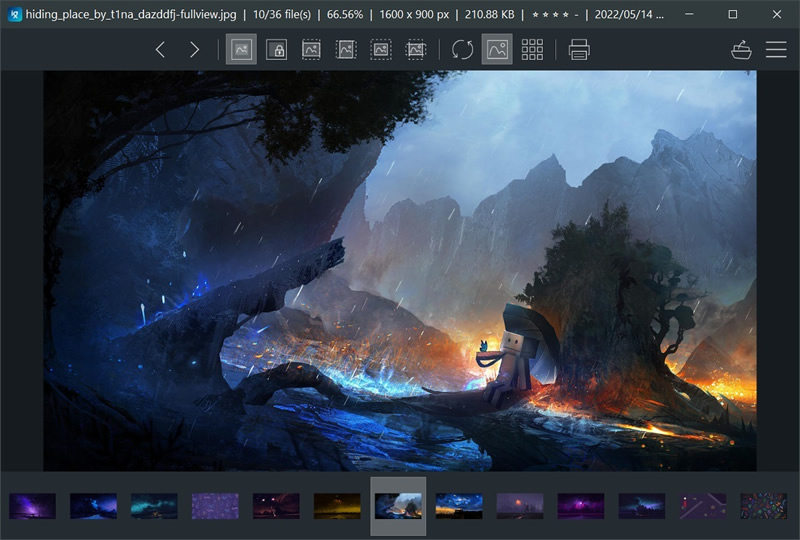
Task: Maximize the ImageGlass window
Action: pyautogui.click(x=733, y=14)
